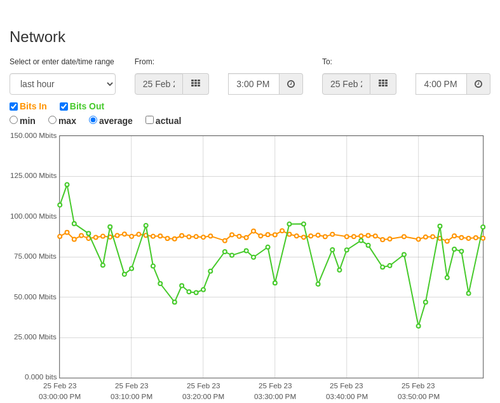This screenshot has width=500, height=403.
Task: Click the From time field 3:00 PM
Action: pos(254,84)
